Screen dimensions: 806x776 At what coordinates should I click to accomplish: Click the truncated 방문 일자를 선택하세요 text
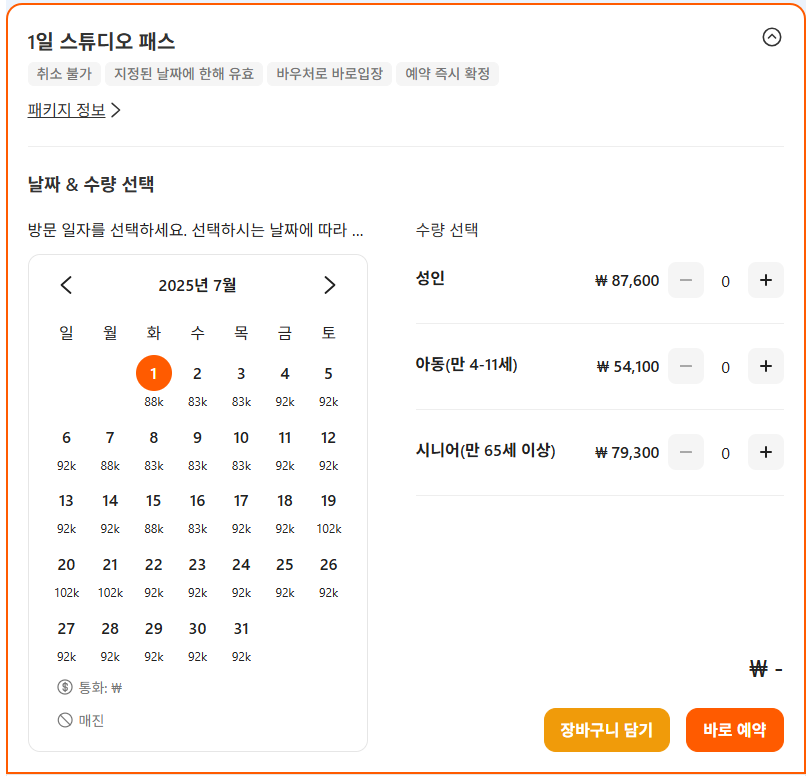coord(195,230)
